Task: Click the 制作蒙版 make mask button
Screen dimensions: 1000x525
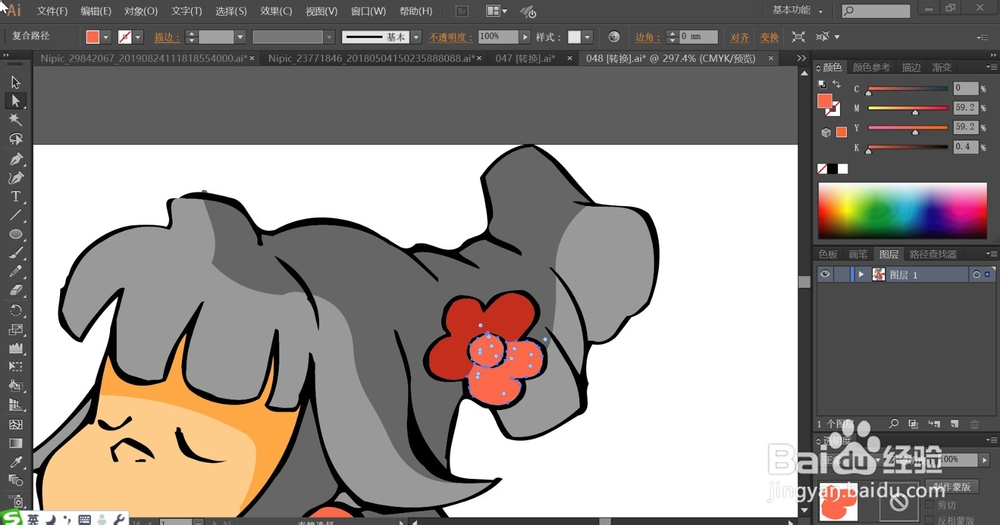Action: click(x=952, y=486)
